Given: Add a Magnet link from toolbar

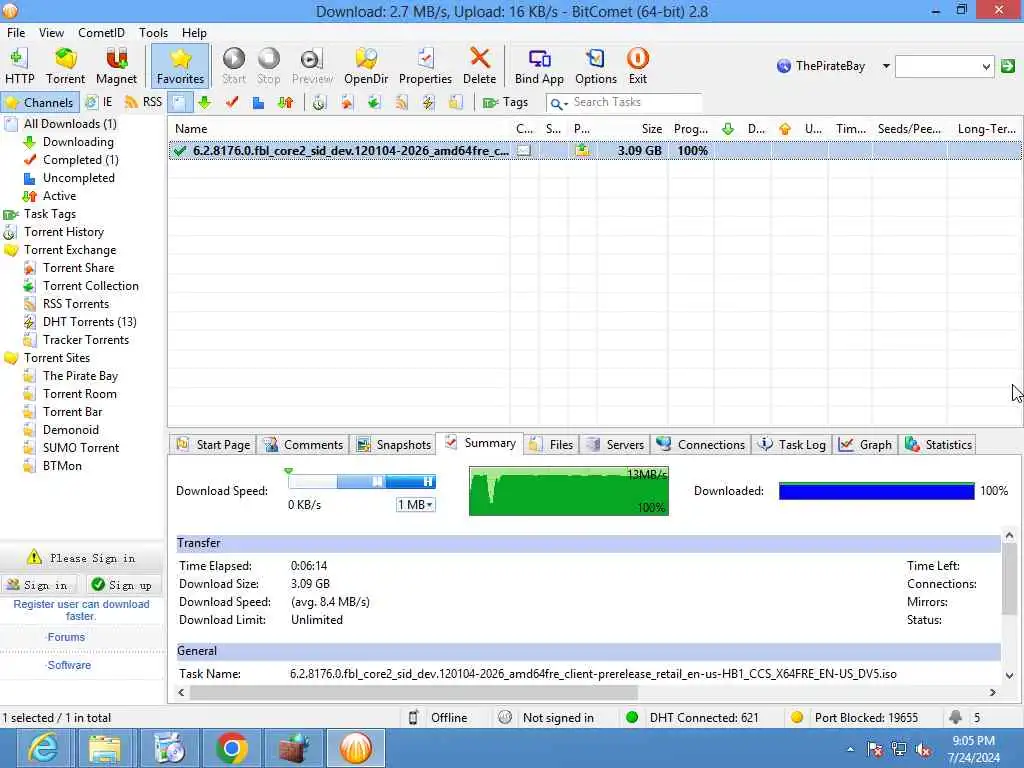Looking at the screenshot, I should tap(116, 66).
